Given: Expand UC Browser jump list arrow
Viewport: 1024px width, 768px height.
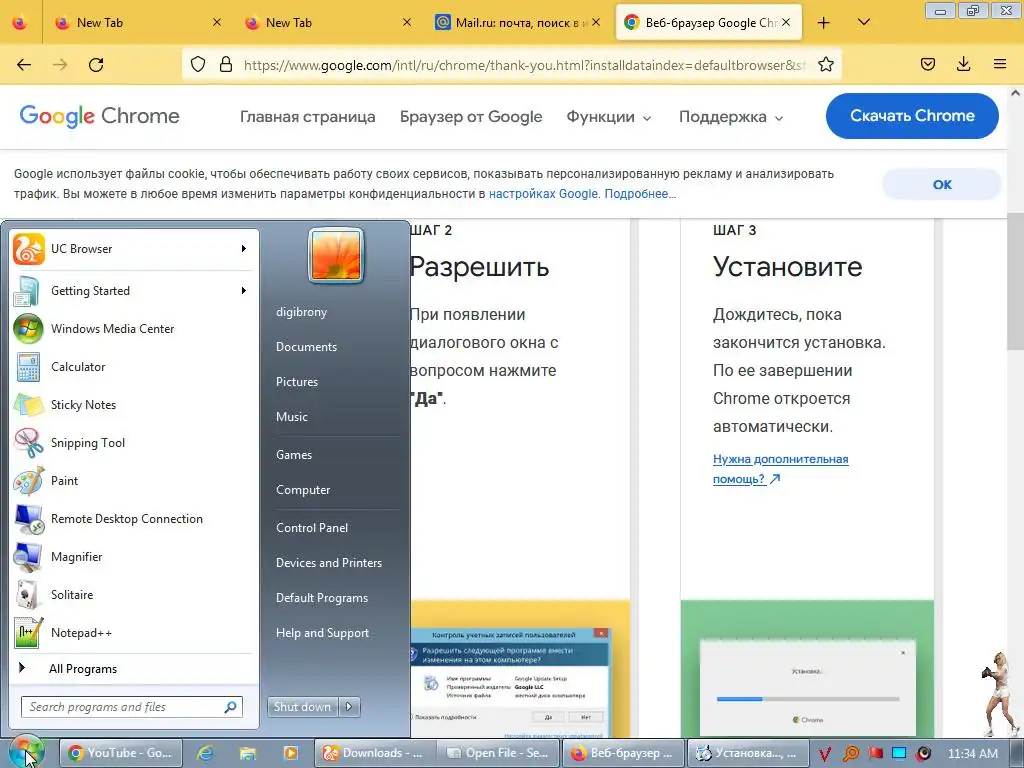Looking at the screenshot, I should coord(244,249).
